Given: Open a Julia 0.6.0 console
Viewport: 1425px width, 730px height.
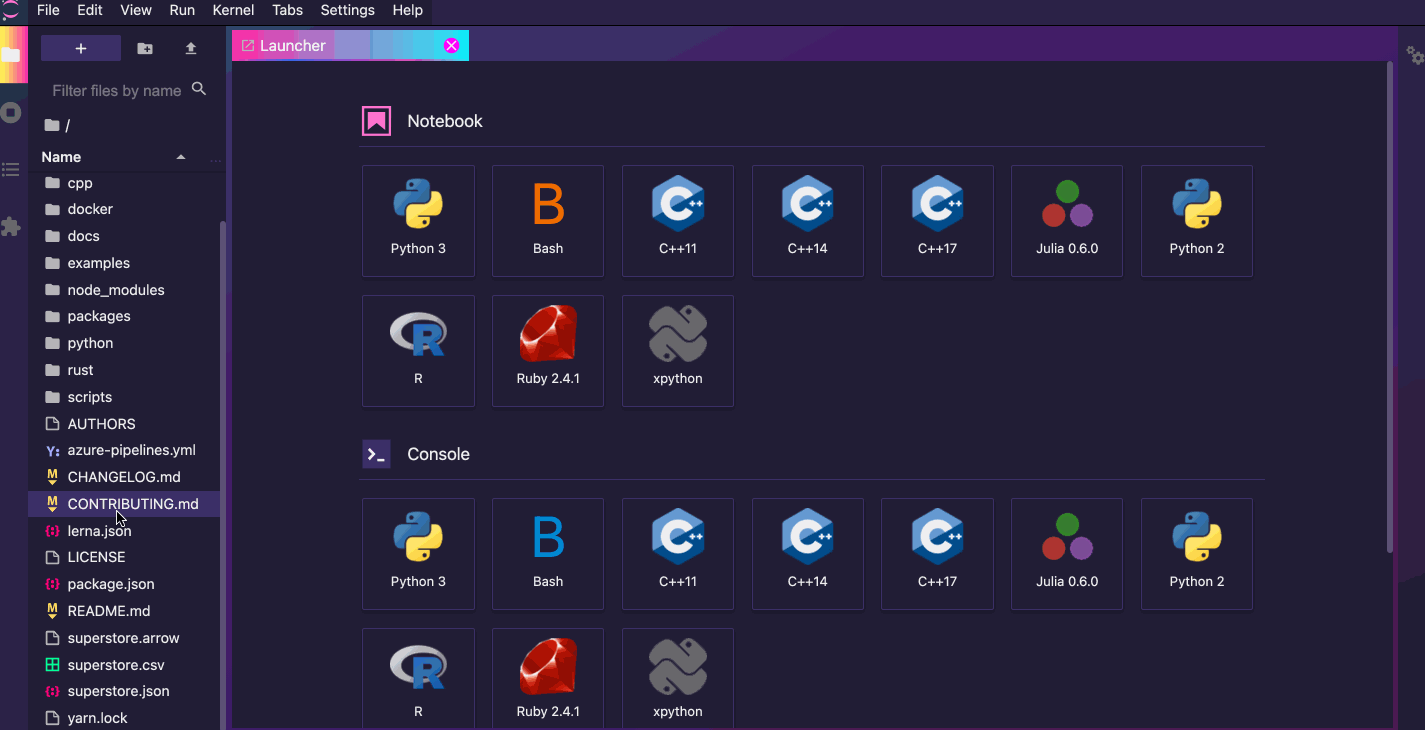Looking at the screenshot, I should [1067, 554].
